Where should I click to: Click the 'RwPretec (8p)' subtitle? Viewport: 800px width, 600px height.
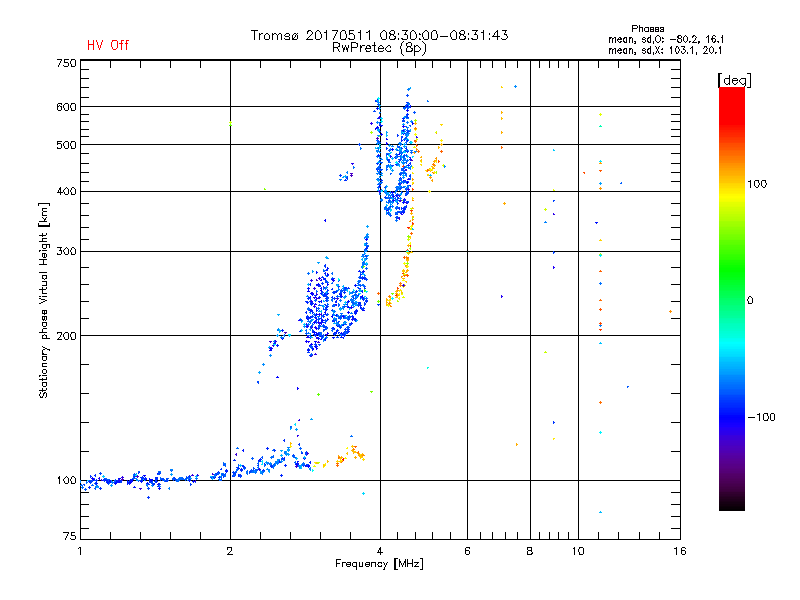(x=379, y=48)
